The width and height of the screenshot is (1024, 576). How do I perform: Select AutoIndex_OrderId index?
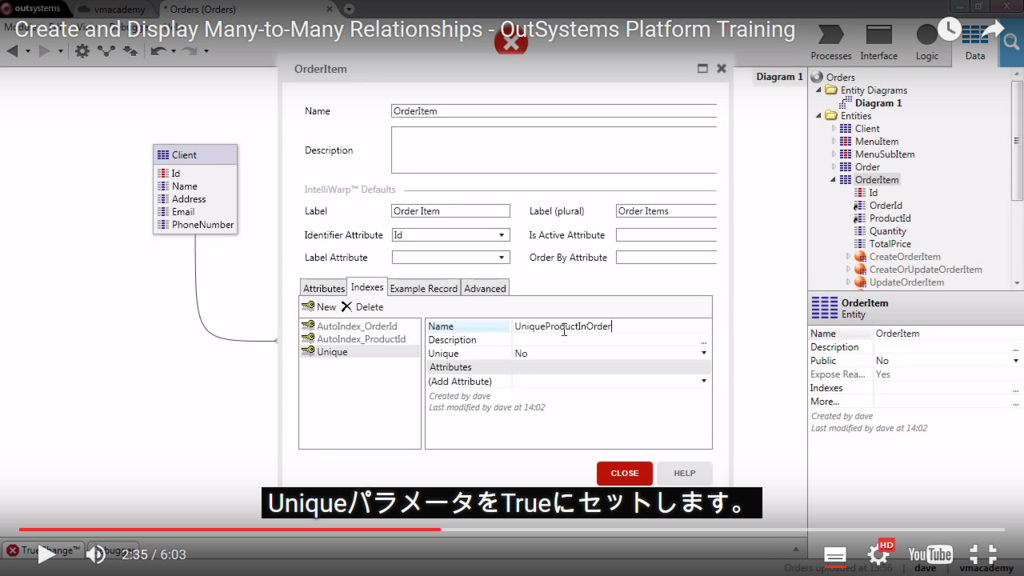pos(357,326)
